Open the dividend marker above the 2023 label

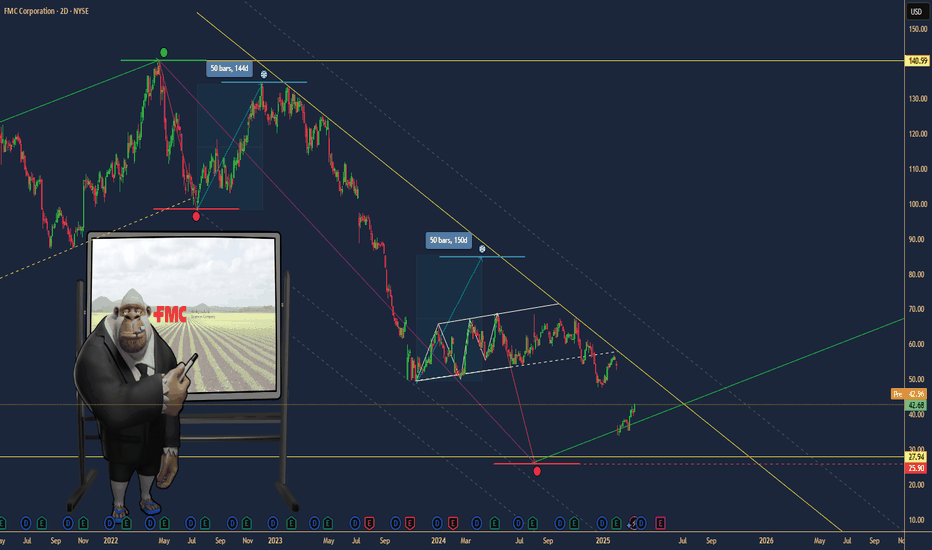[x=272, y=523]
